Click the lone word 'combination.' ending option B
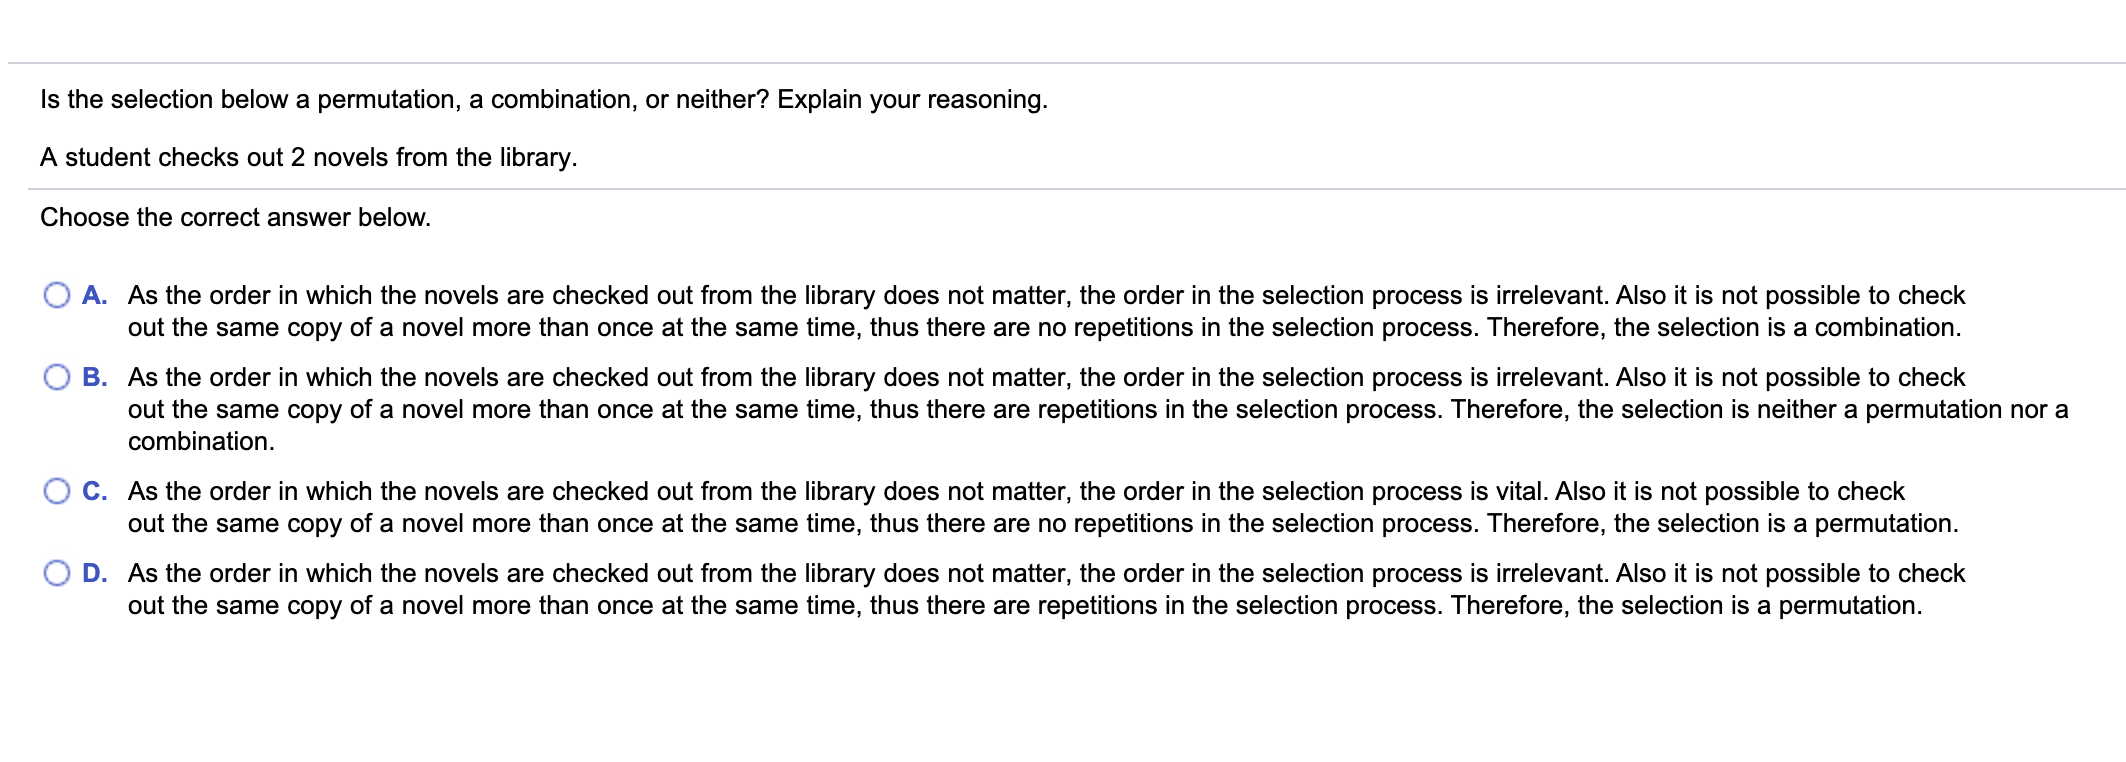Image resolution: width=2126 pixels, height=762 pixels. coord(201,441)
